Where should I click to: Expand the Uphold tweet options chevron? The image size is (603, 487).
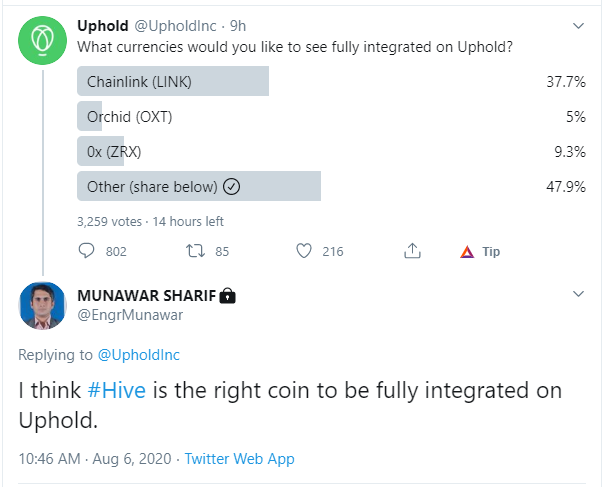578,26
